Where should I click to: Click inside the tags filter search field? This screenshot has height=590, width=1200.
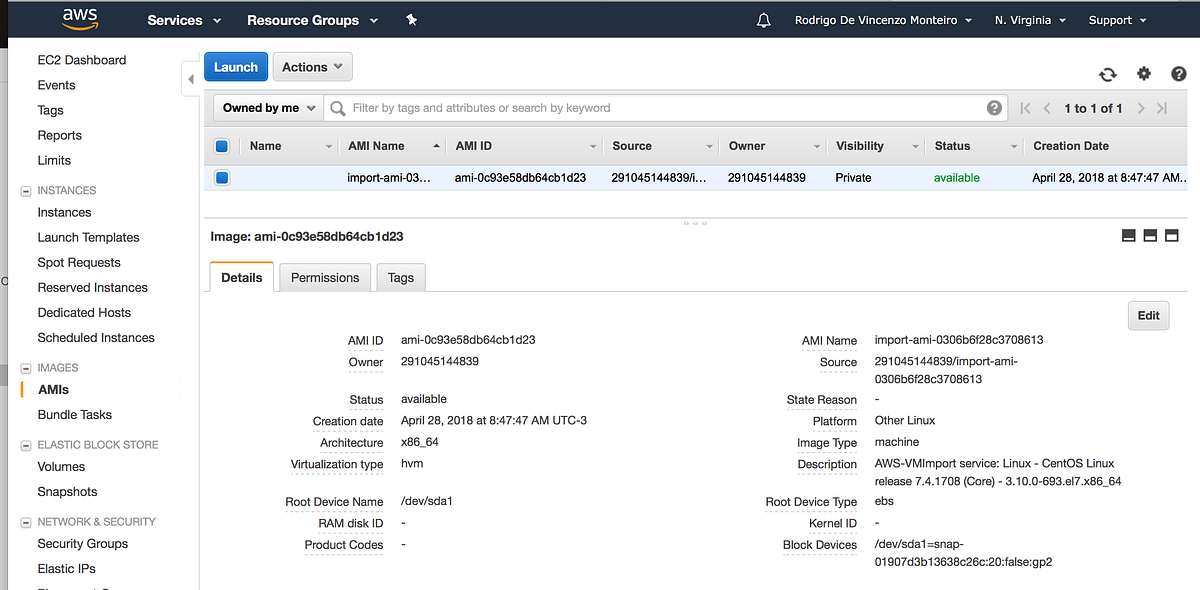[600, 107]
